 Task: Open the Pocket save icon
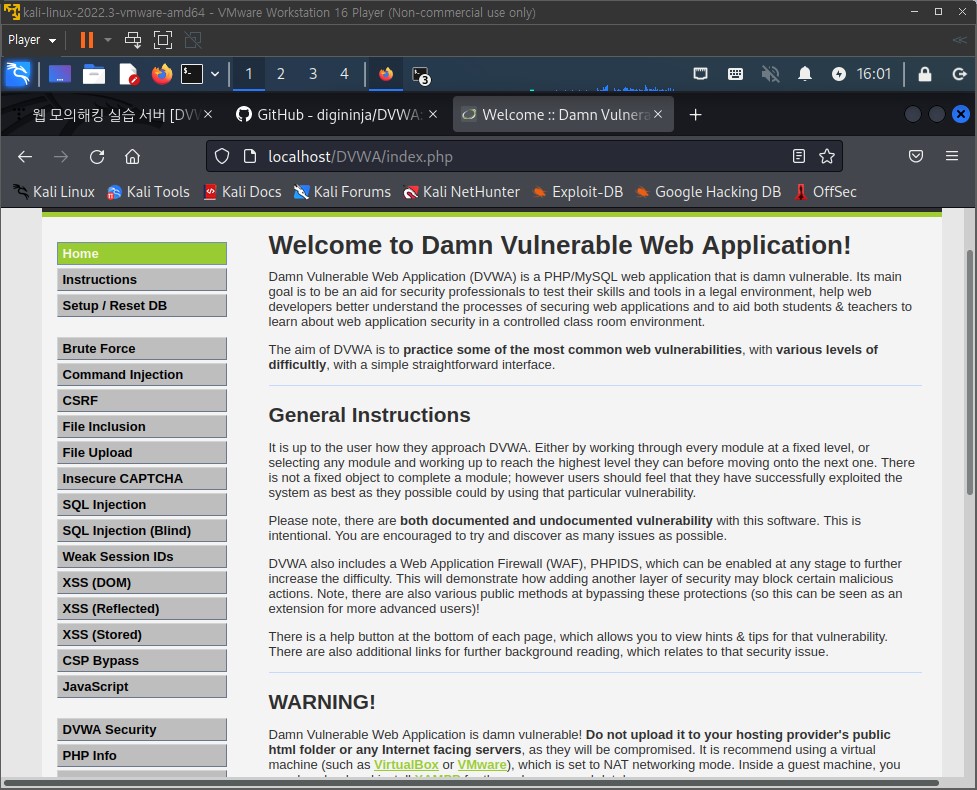915,156
